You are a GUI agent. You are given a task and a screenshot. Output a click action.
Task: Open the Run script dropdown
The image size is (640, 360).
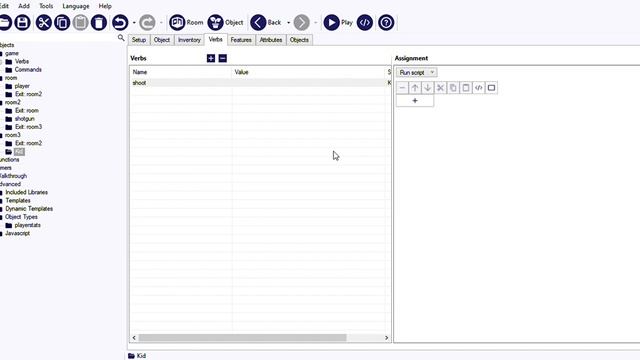[x=416, y=72]
